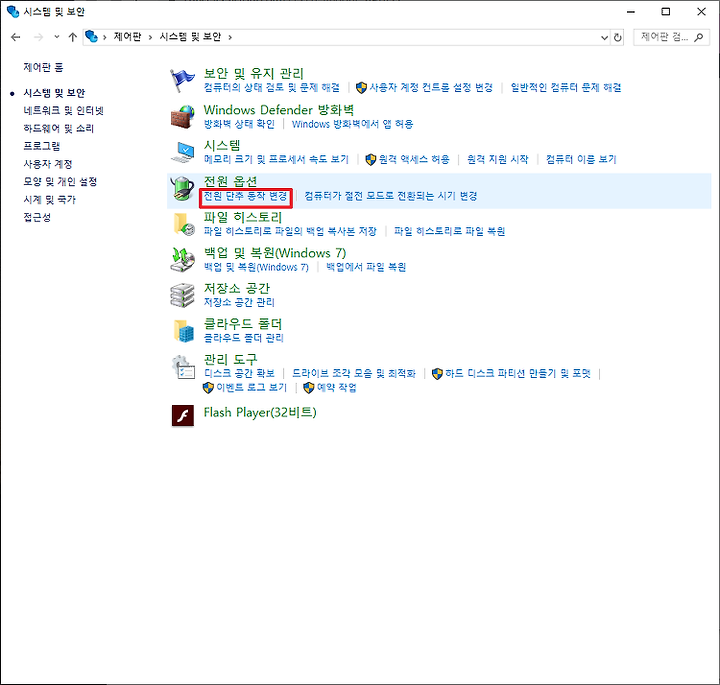720x685 pixels.
Task: Go up one level with the up arrow
Action: point(72,37)
